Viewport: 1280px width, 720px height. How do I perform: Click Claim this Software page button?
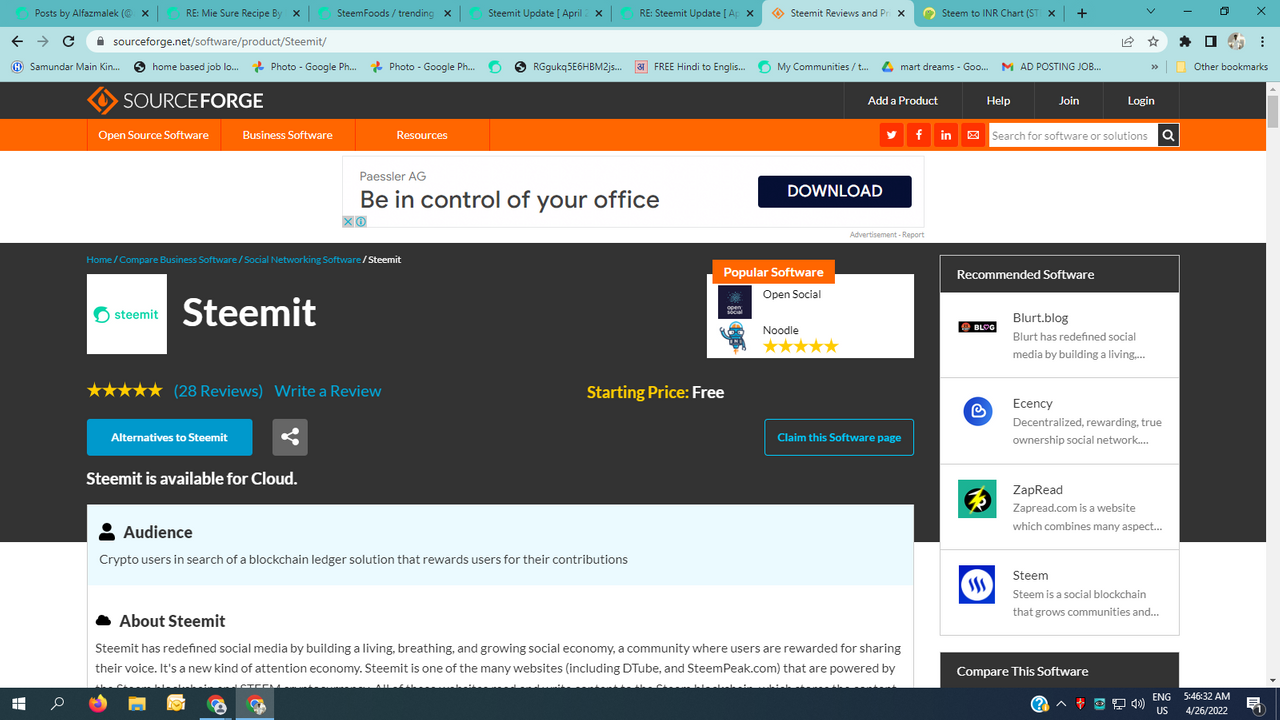tap(839, 437)
